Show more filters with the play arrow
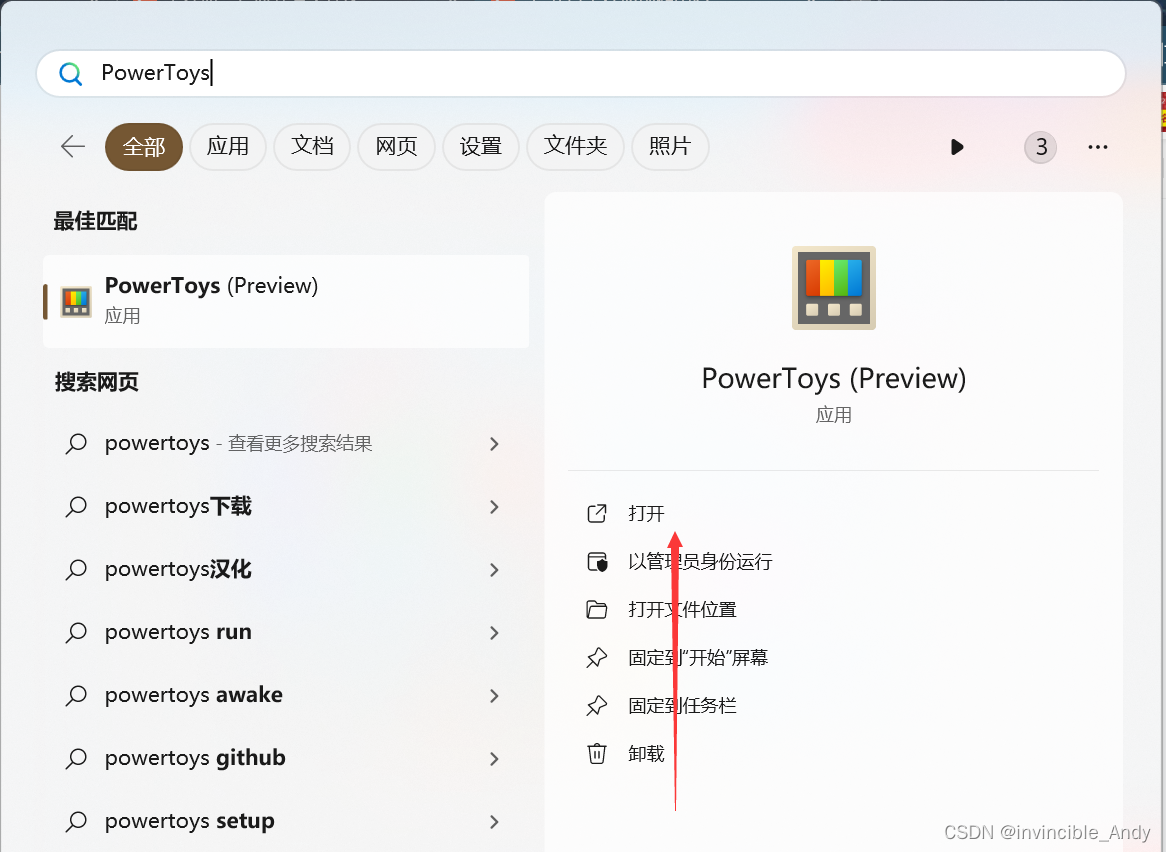The image size is (1166, 852). coord(957,147)
